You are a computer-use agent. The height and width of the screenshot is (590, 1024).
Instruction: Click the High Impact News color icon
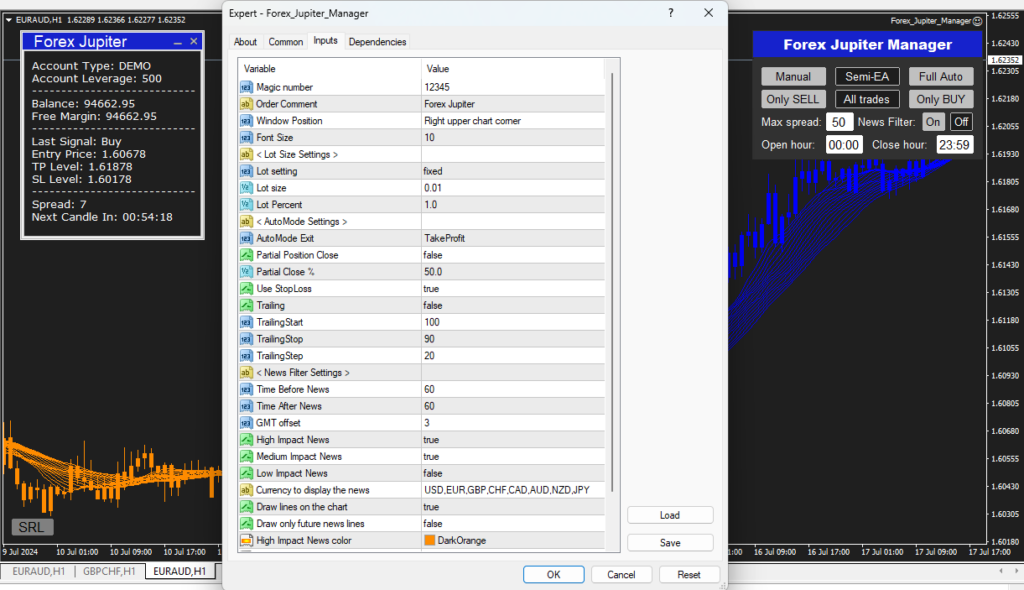pyautogui.click(x=246, y=540)
